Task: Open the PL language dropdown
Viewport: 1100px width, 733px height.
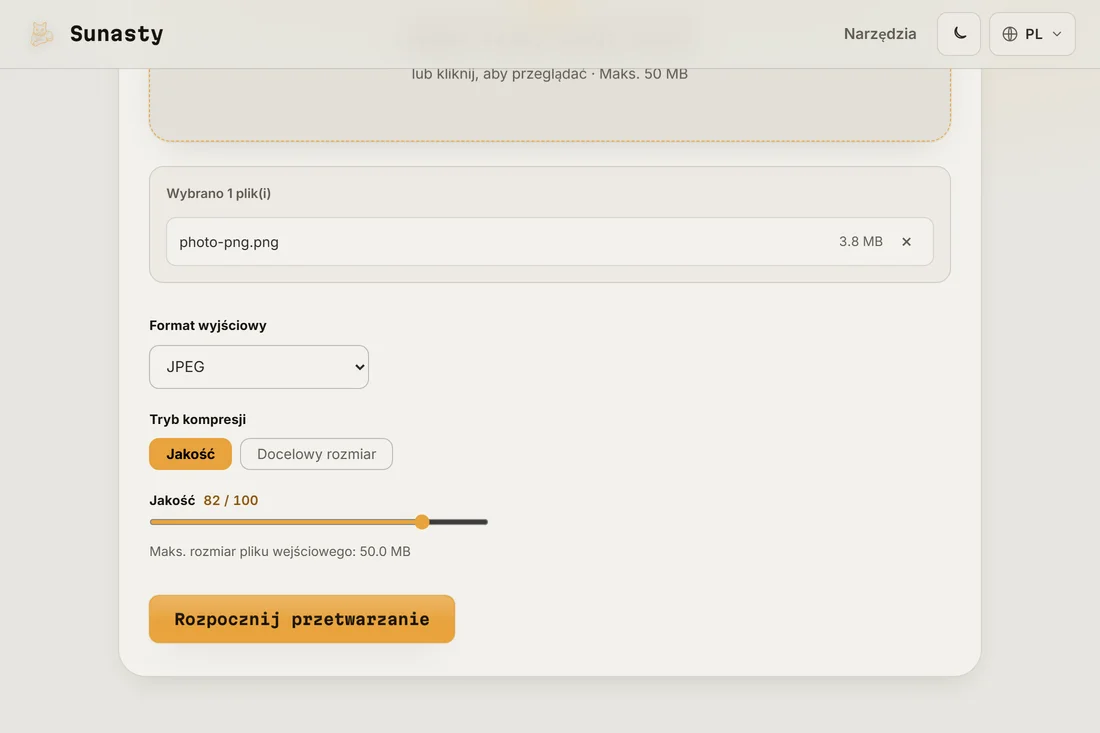Action: tap(1032, 34)
